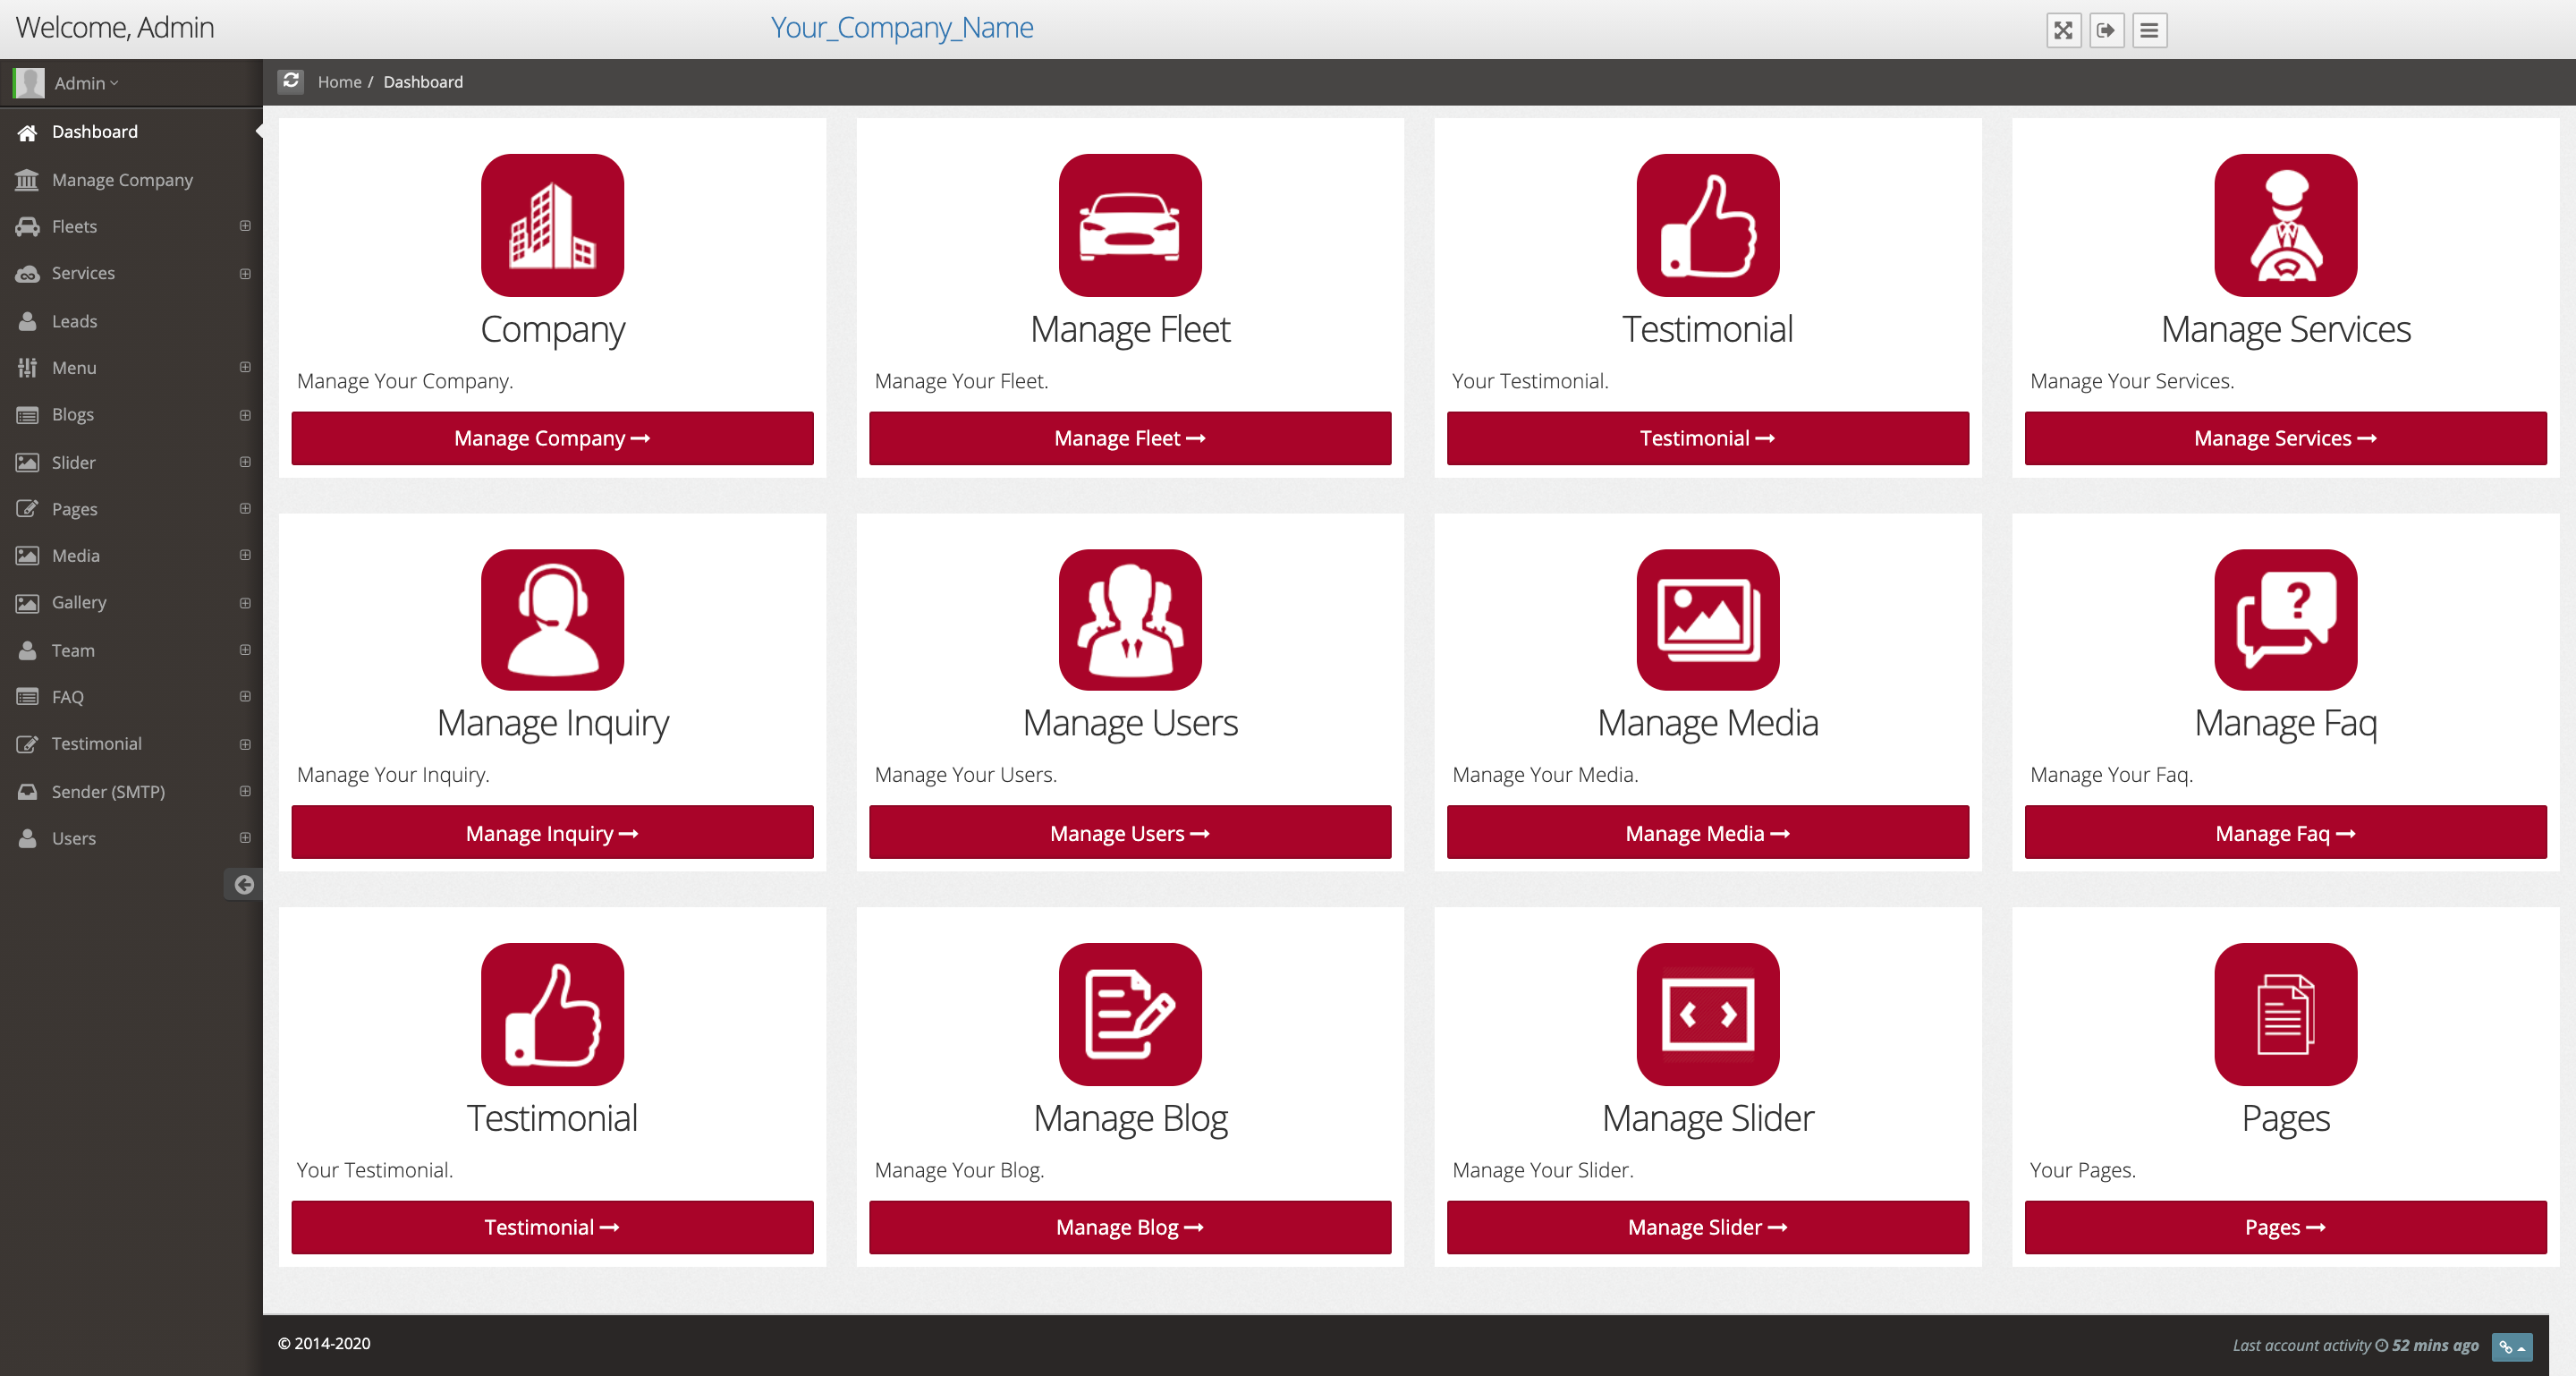Open the Home breadcrumb link
Screen dimensions: 2576x1376
[x=339, y=81]
